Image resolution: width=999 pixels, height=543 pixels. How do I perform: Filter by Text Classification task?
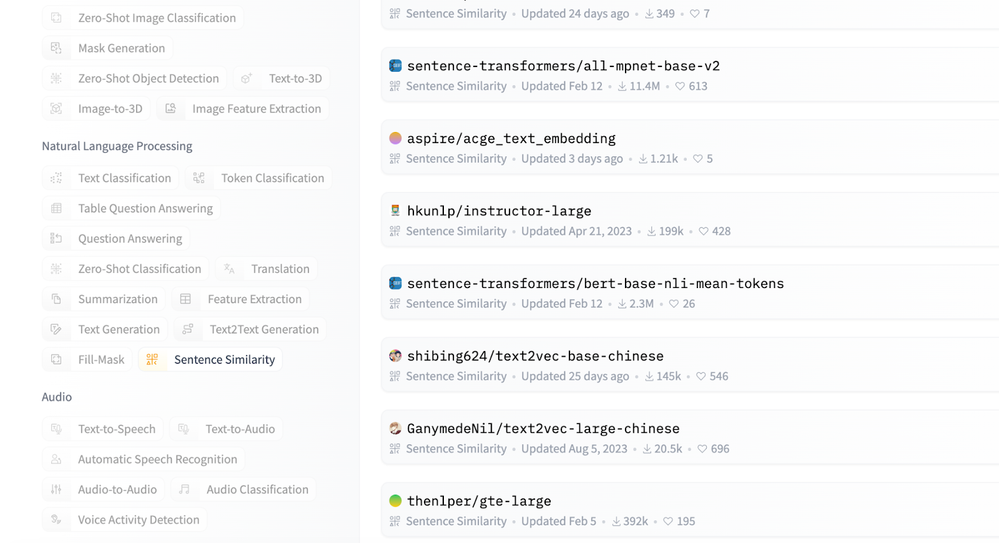tap(112, 178)
